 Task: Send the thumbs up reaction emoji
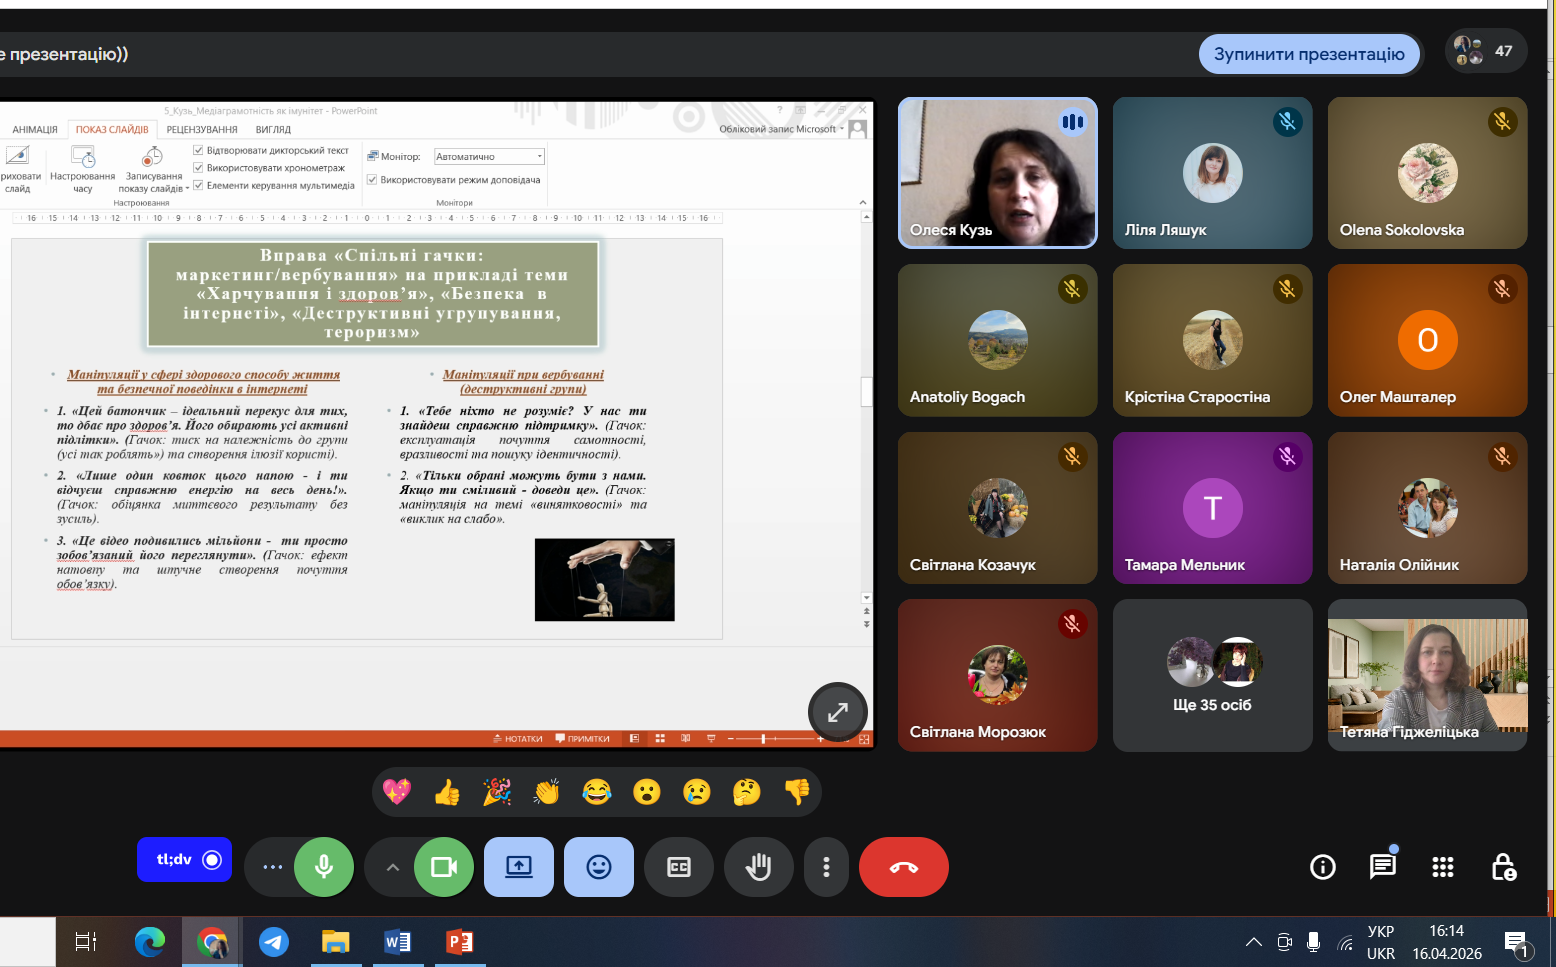click(x=447, y=793)
